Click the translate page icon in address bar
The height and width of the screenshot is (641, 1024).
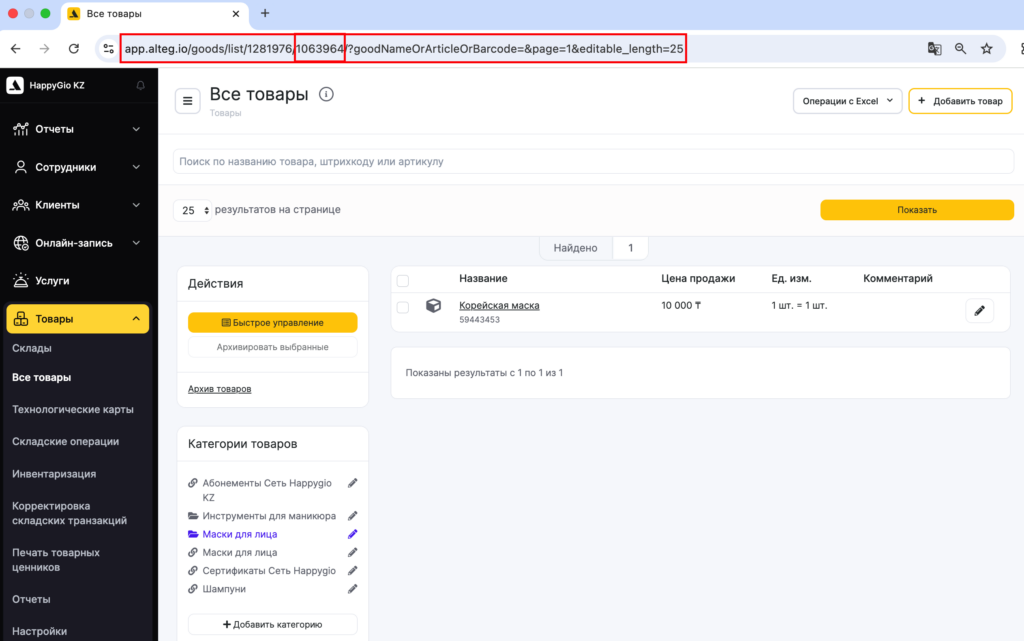934,48
